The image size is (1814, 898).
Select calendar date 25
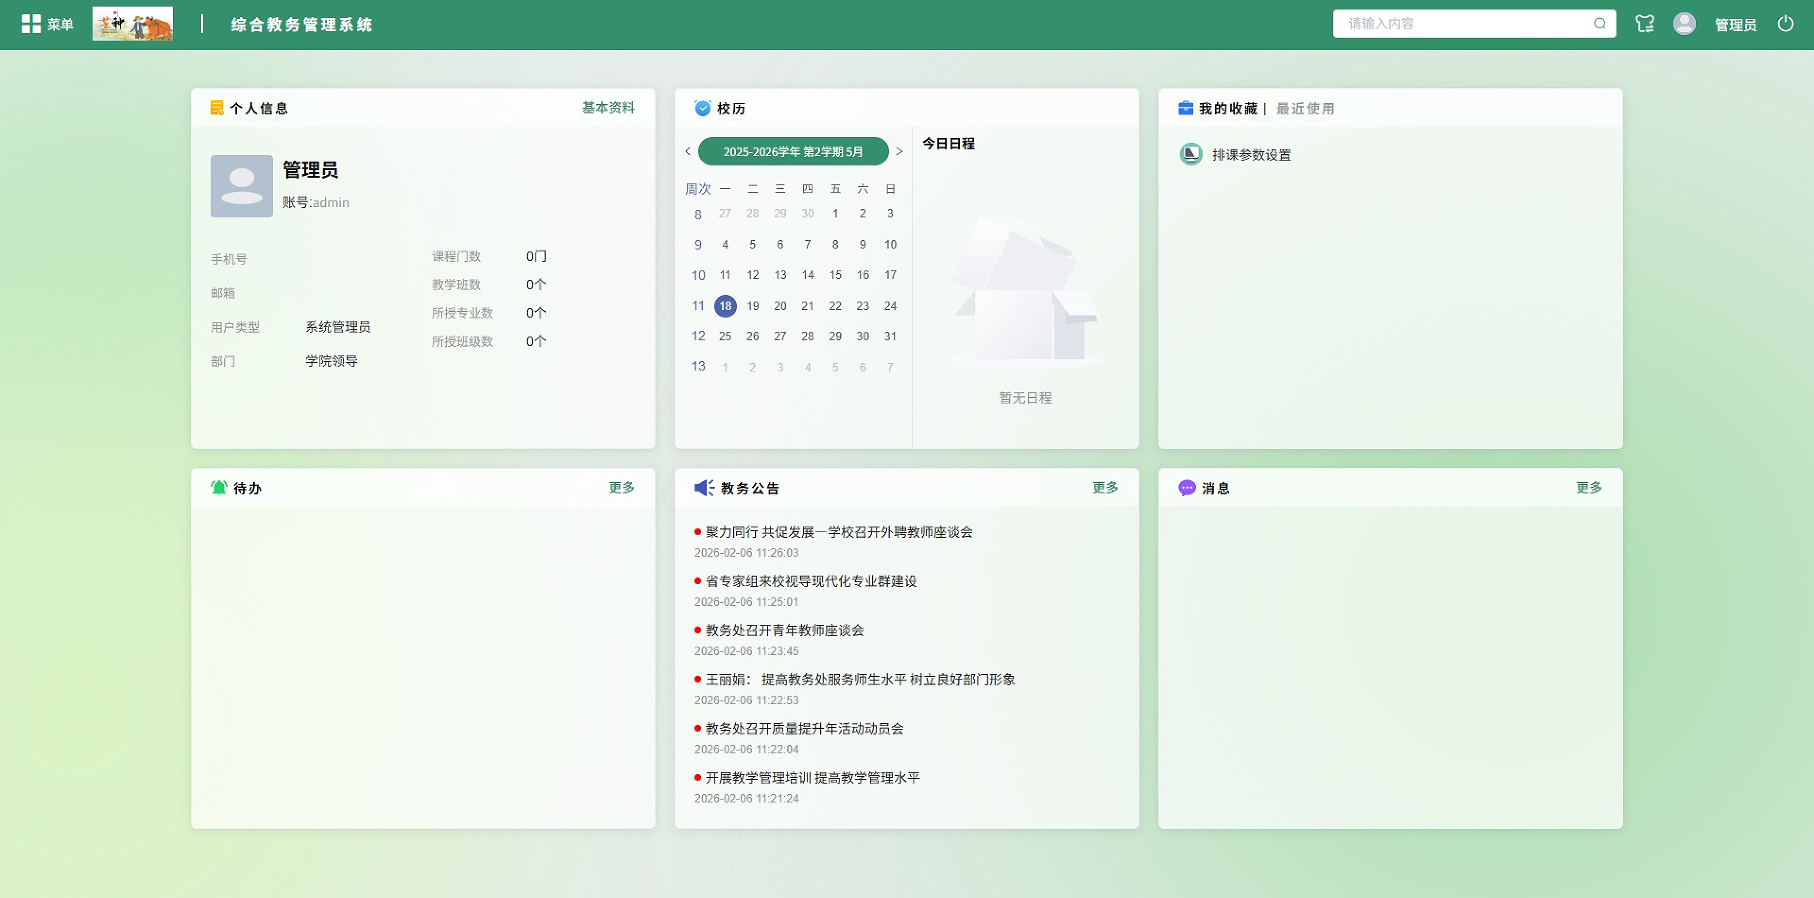[x=725, y=337]
